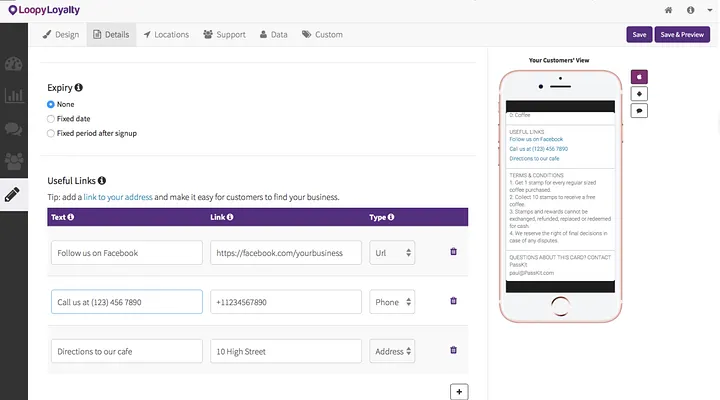
Task: Open the dashboard palette icon in sidebar
Action: pos(13,64)
